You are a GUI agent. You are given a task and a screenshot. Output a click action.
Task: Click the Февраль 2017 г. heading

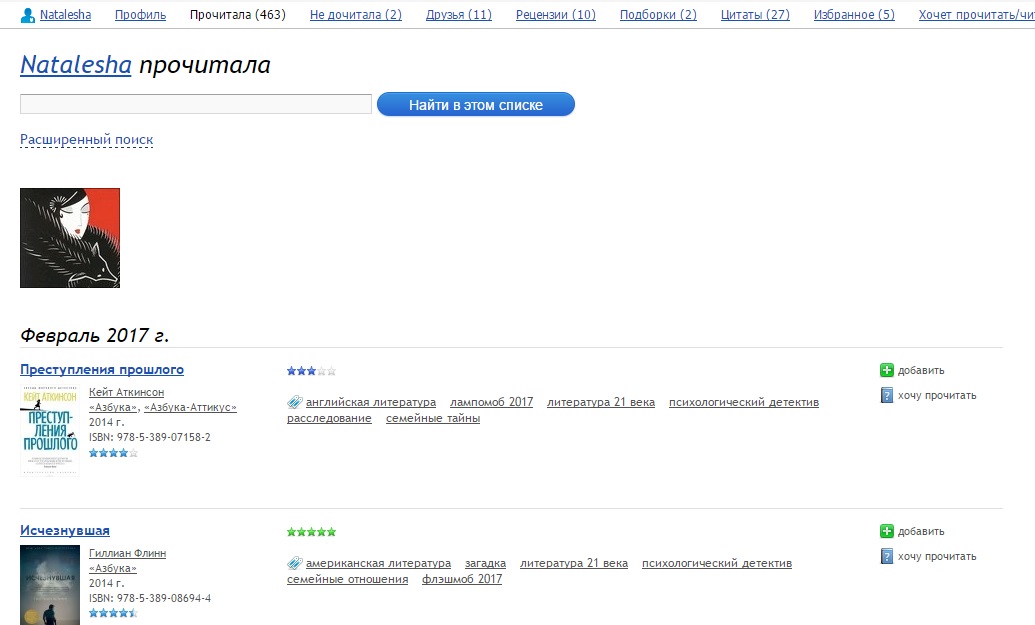[x=94, y=335]
